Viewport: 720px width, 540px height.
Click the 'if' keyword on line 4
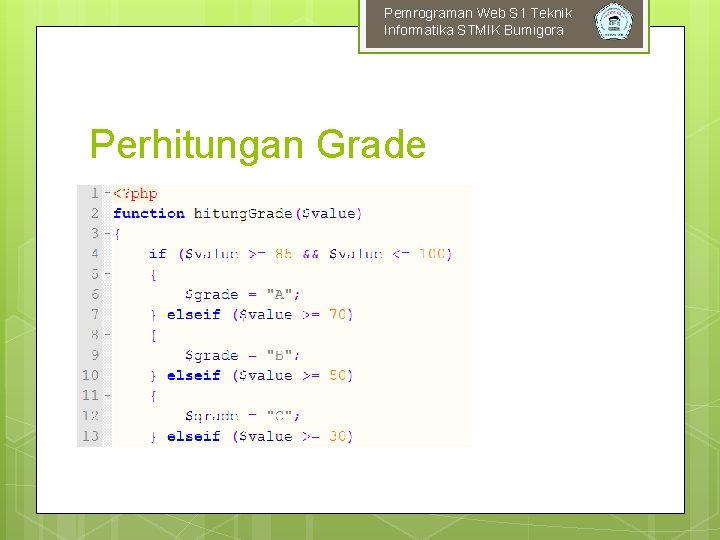coord(158,254)
